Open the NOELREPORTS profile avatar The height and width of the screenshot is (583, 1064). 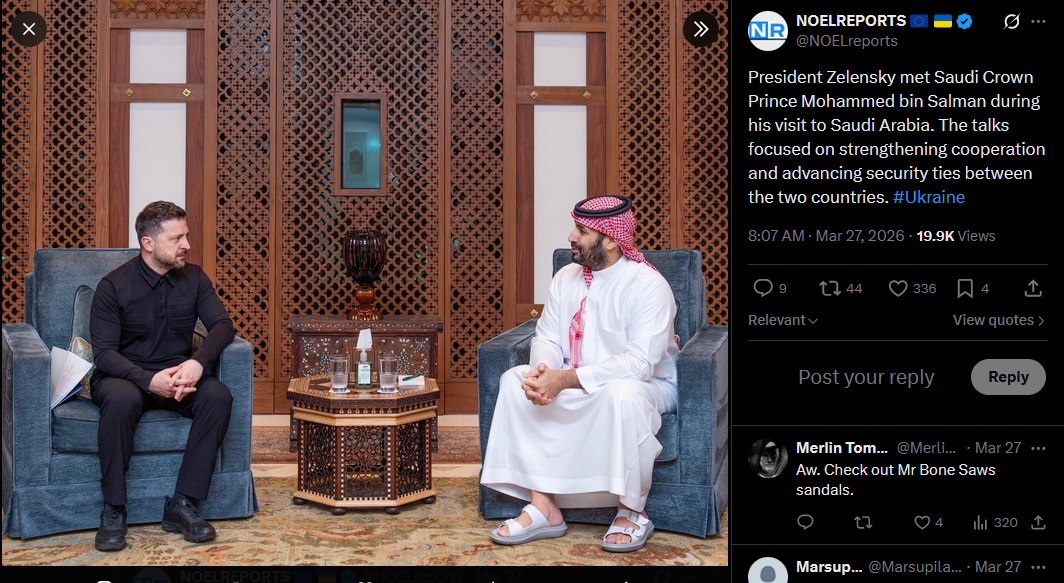(x=767, y=31)
